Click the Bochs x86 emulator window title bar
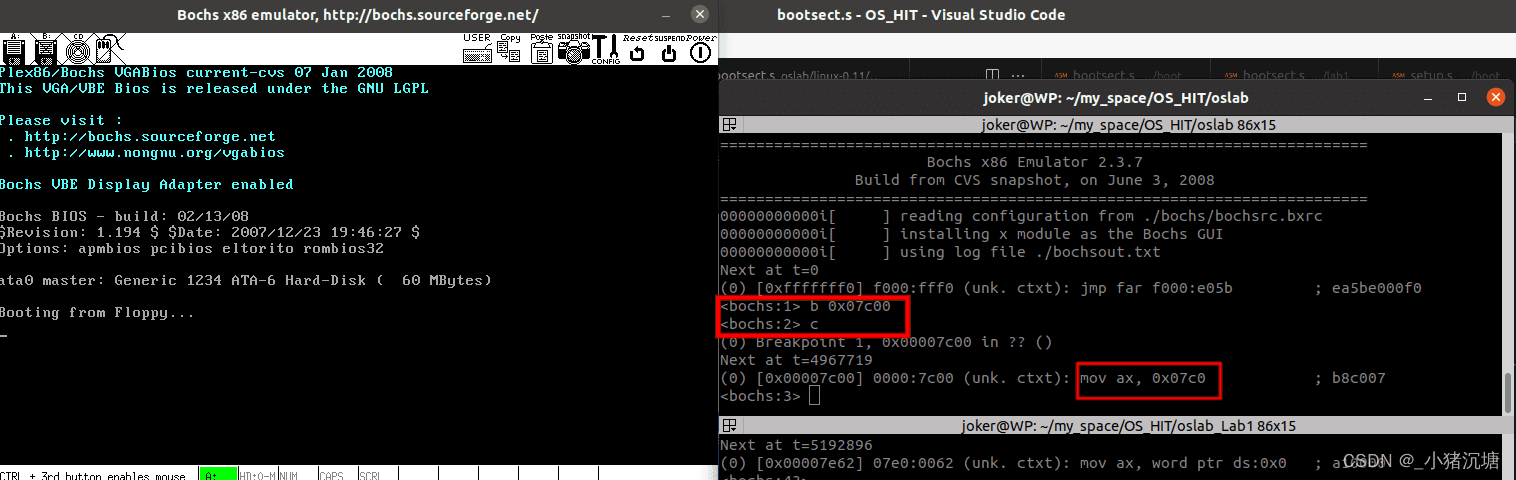Screen dimensions: 1516x480 pos(358,14)
